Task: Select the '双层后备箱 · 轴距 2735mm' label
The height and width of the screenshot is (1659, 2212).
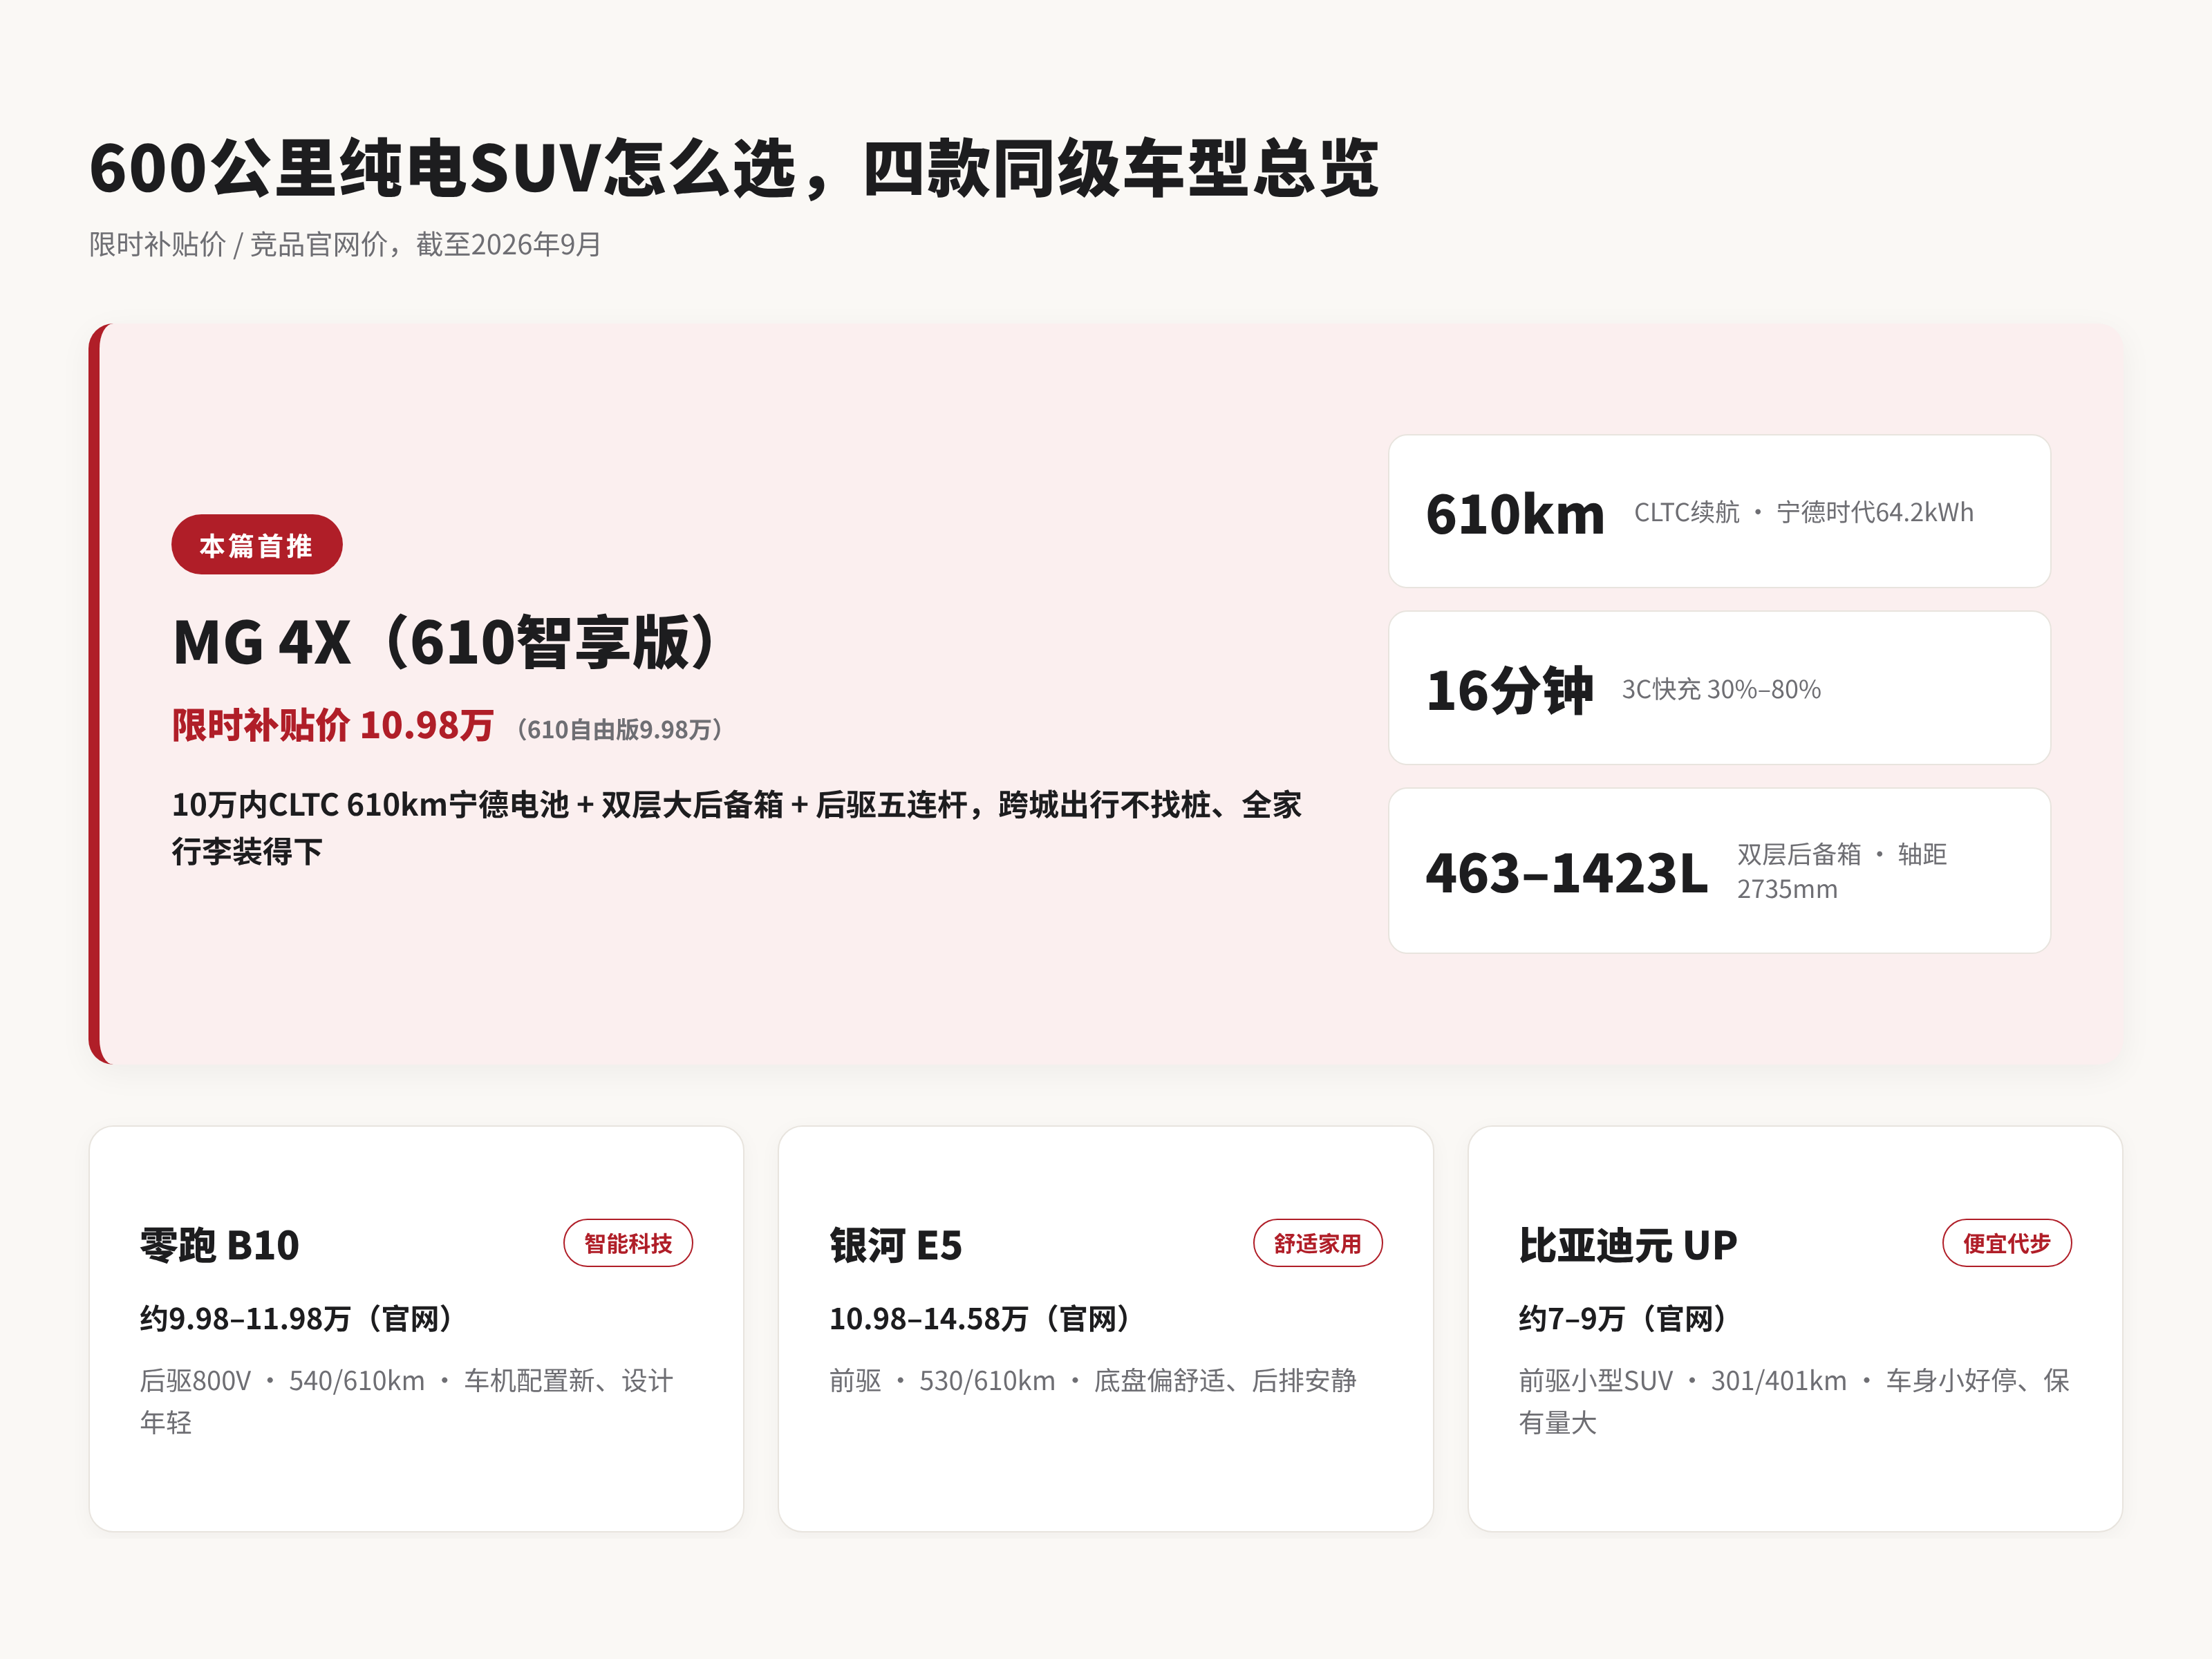Action: click(x=1842, y=871)
